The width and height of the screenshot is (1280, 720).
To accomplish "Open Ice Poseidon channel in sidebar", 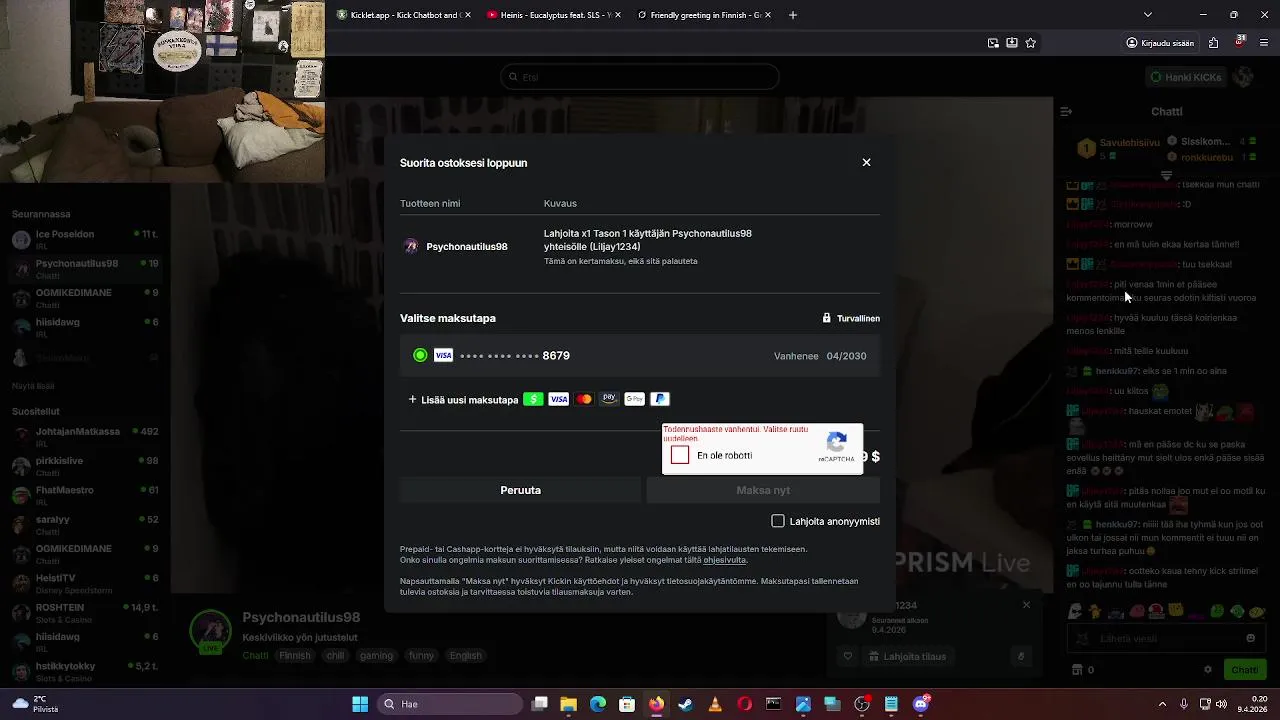I will point(84,239).
